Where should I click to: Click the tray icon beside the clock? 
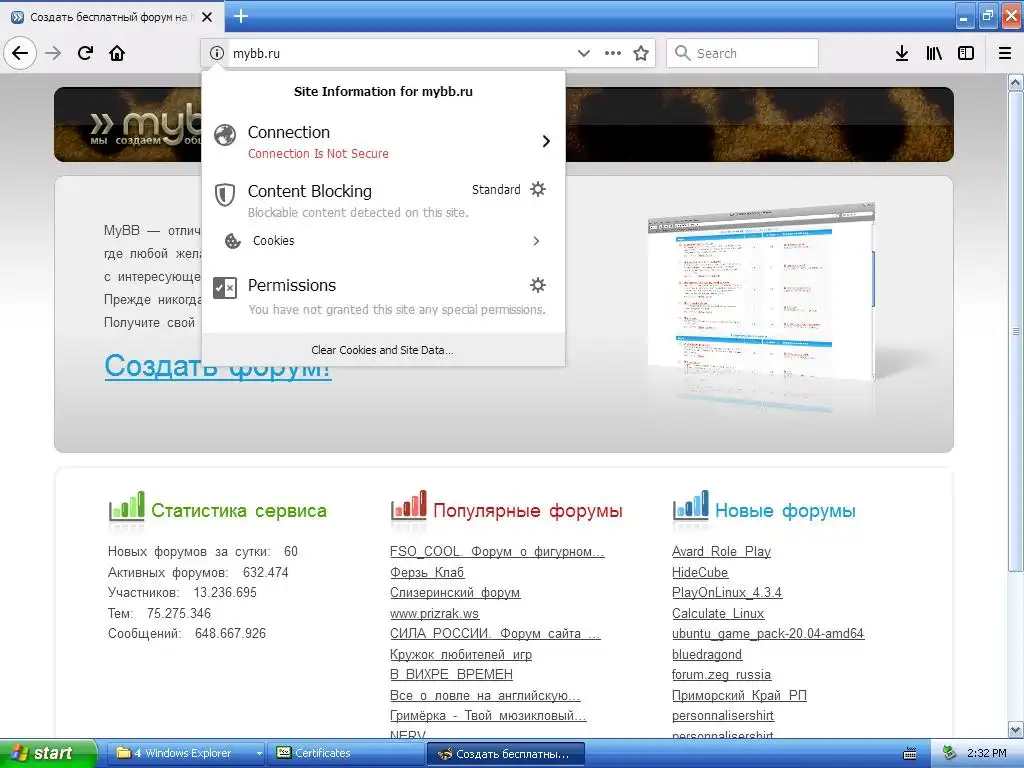coord(950,753)
